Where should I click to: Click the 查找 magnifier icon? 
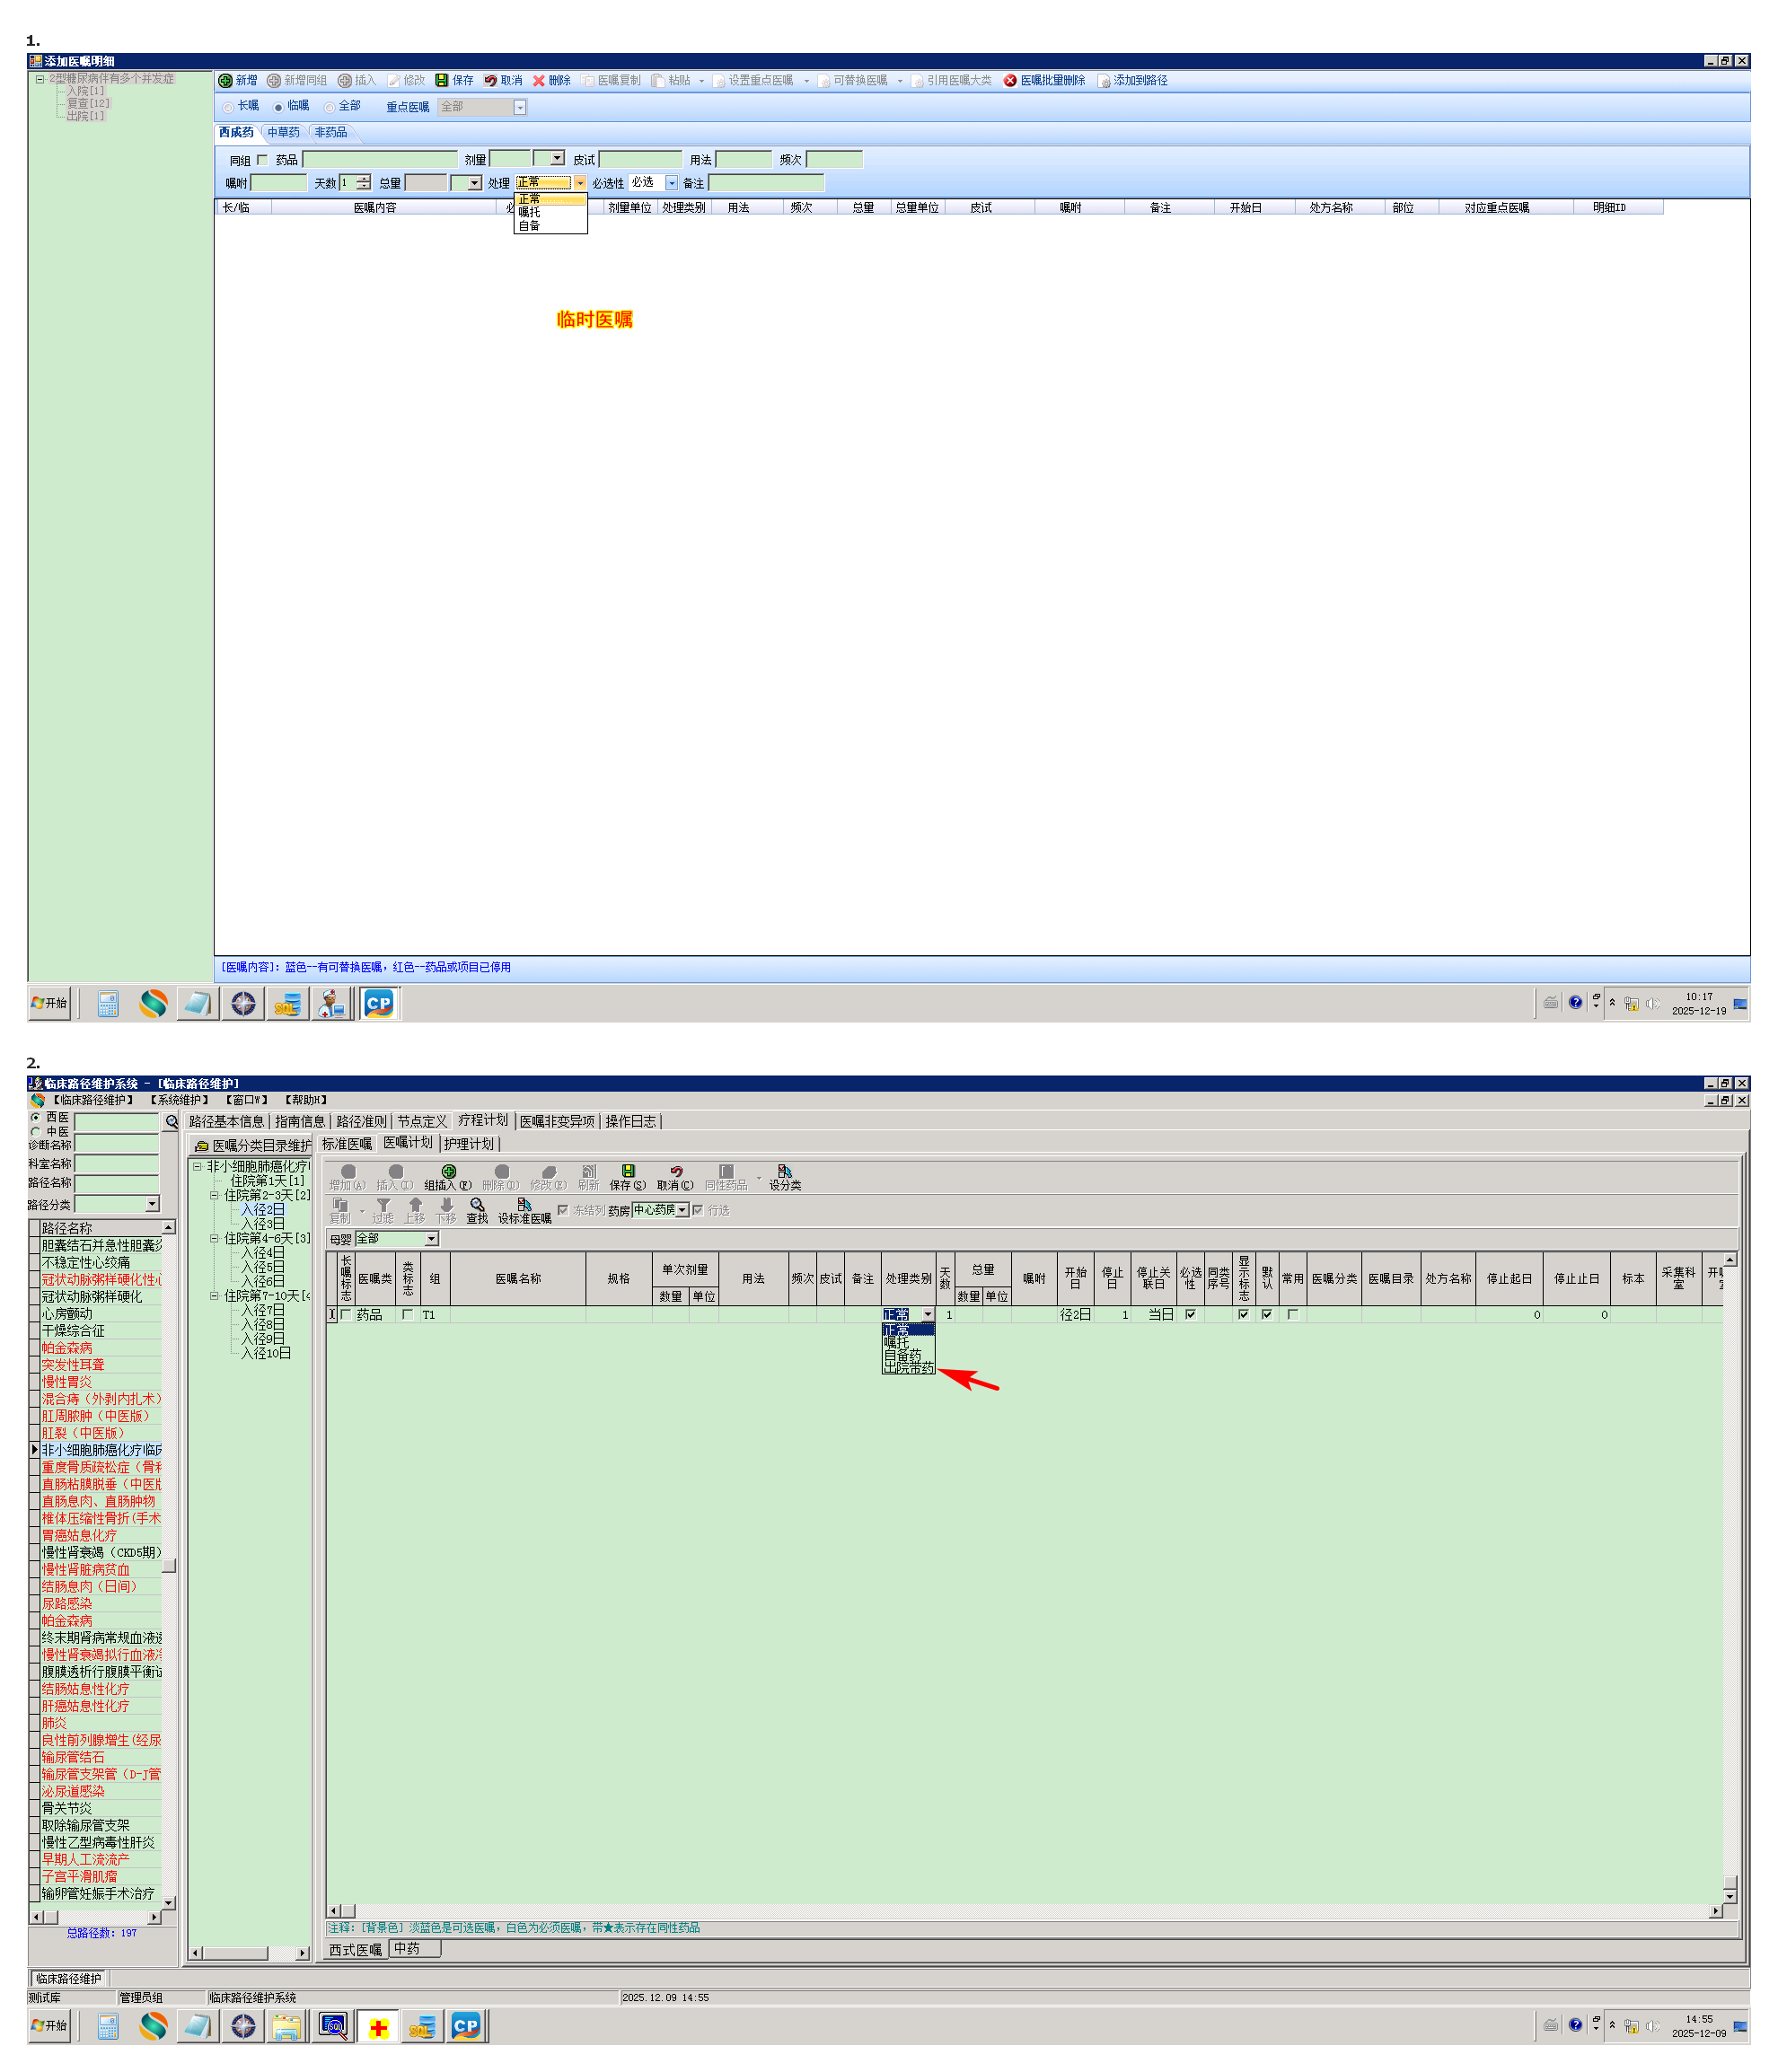tap(477, 1205)
